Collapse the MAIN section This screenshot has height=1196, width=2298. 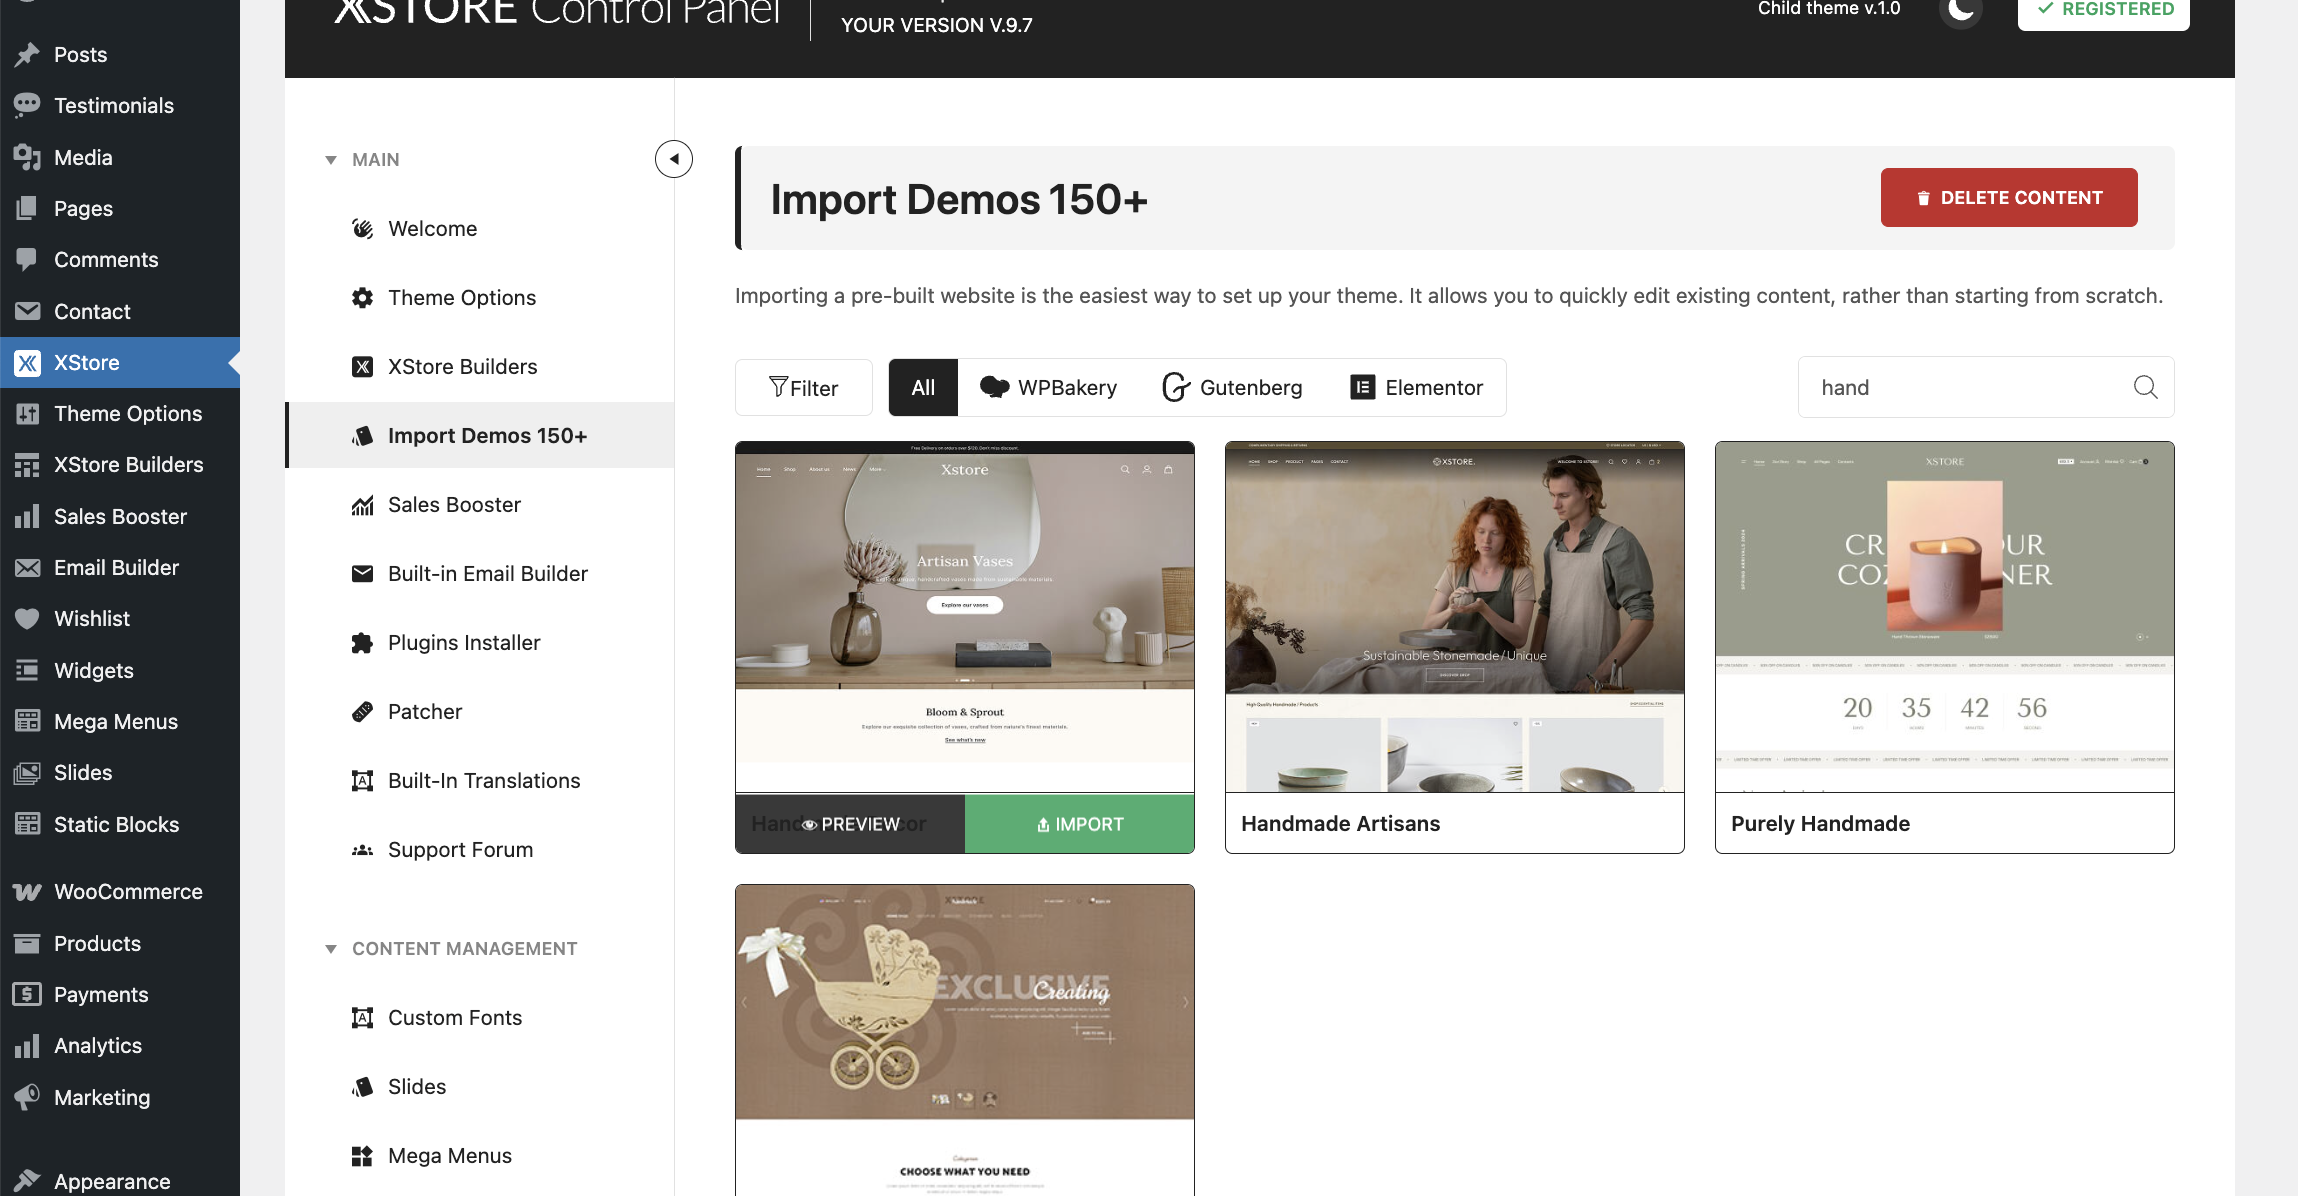click(331, 160)
